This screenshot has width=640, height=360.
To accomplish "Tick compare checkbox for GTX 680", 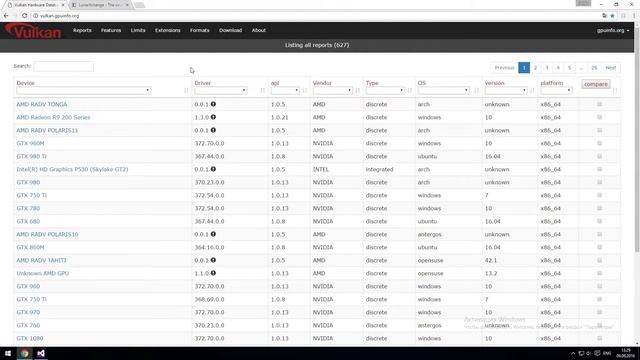I will 600,221.
